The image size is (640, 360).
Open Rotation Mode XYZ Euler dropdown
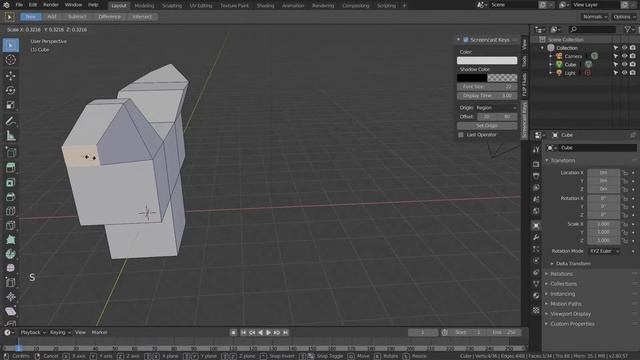(604, 251)
